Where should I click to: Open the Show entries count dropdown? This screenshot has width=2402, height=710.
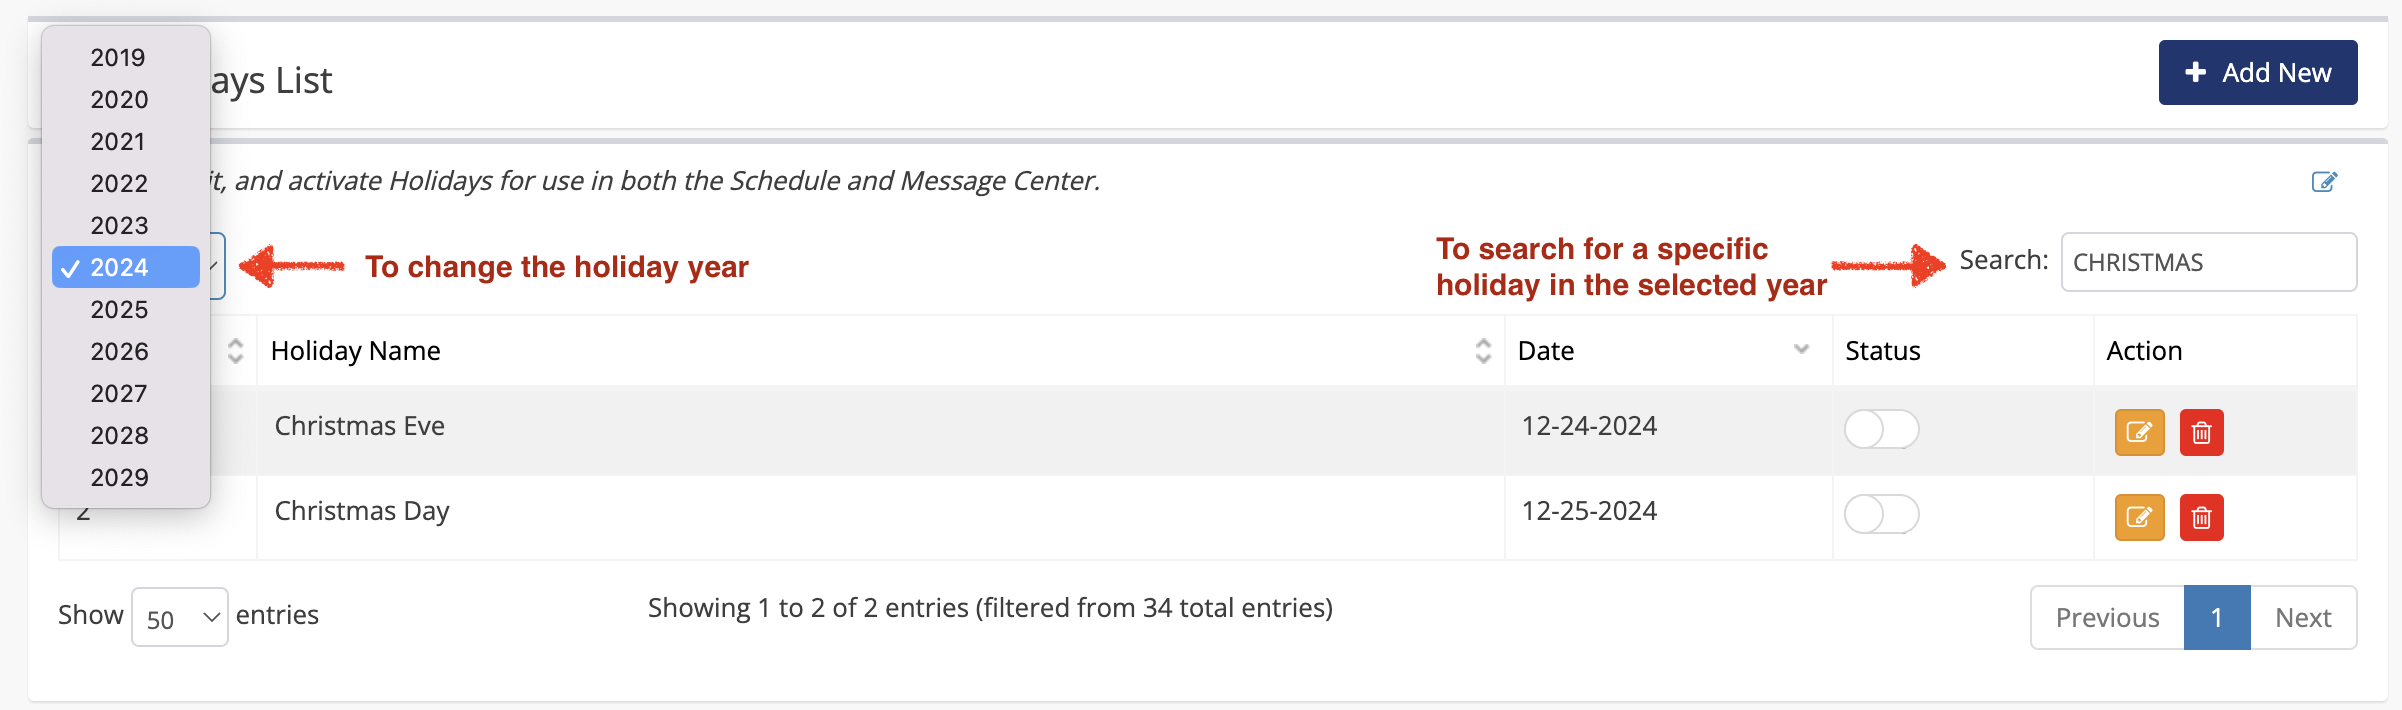tap(180, 618)
